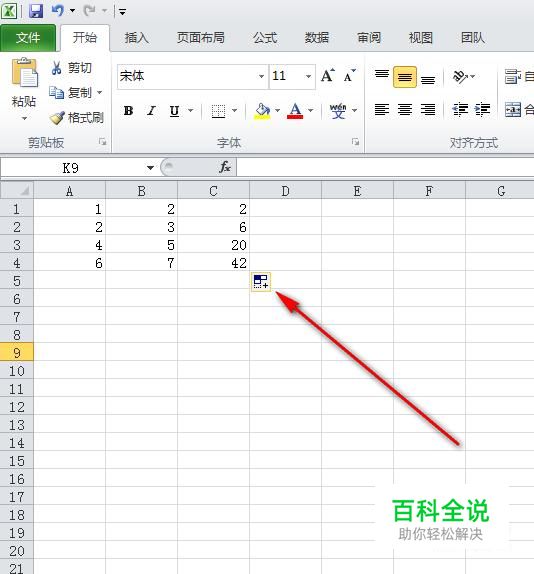Switch to the 公式 (Formulas) tab
Image resolution: width=534 pixels, height=574 pixels.
click(265, 38)
